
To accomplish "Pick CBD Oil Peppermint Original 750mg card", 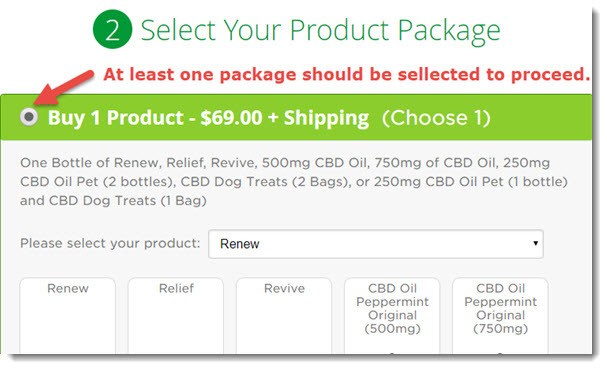I will pyautogui.click(x=500, y=316).
